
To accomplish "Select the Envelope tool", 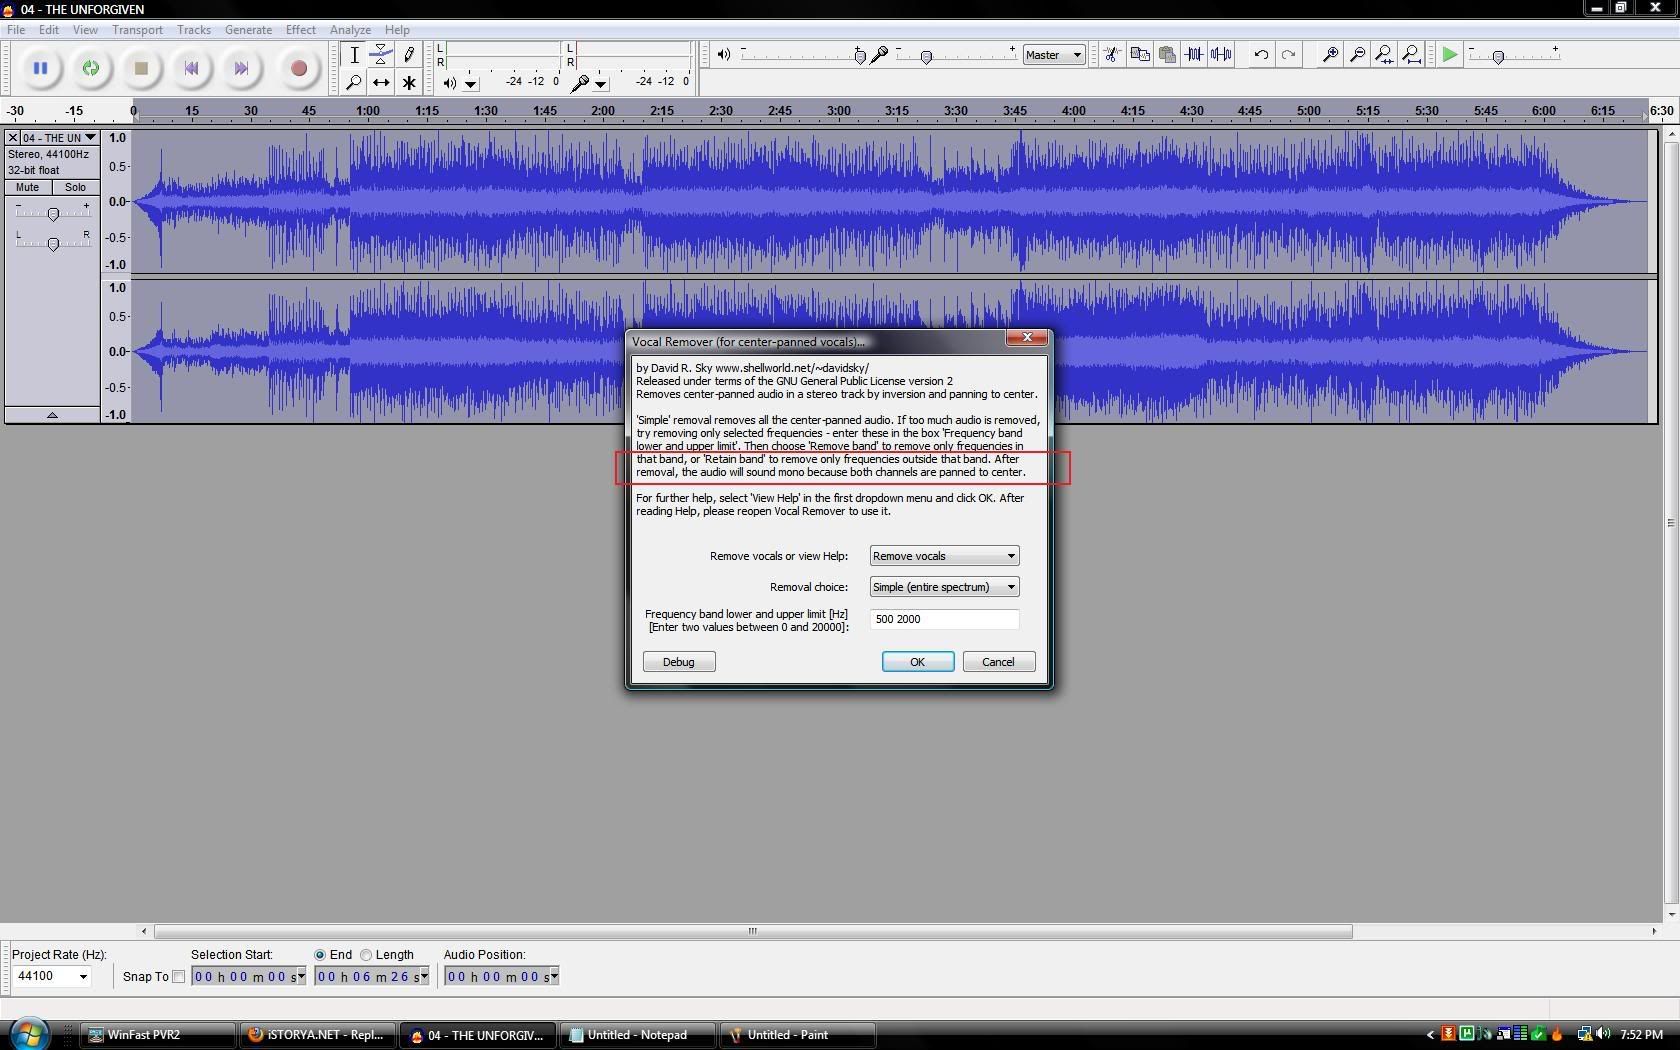I will coord(381,55).
